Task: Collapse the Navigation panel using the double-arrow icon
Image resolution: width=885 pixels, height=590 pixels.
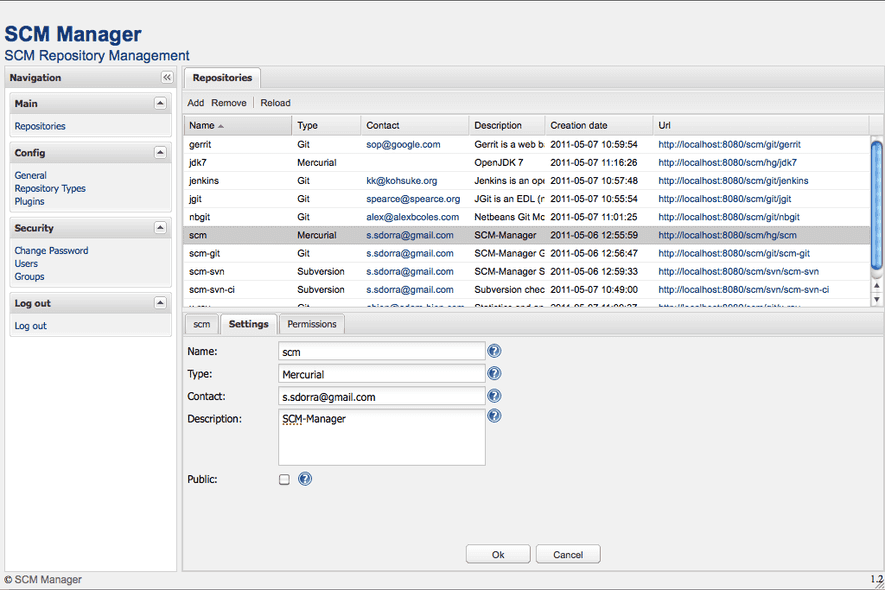Action: coord(167,77)
